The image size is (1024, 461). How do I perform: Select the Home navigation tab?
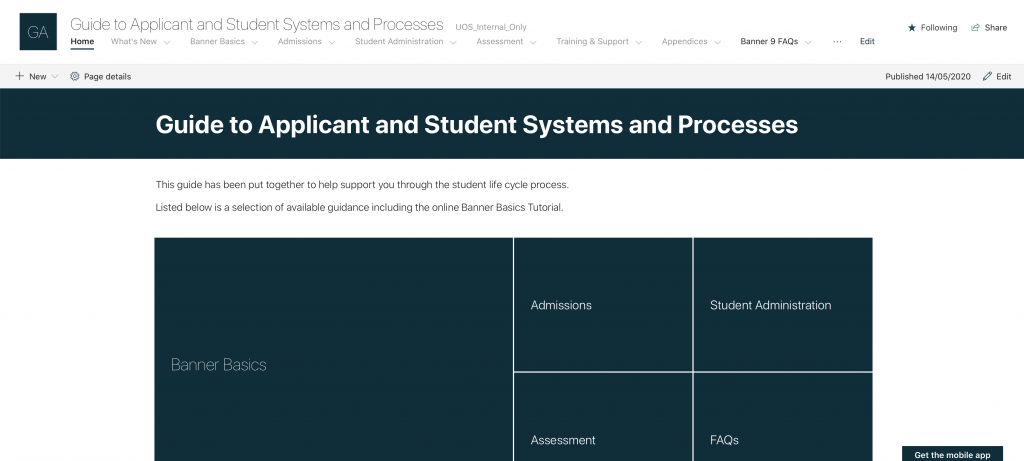(82, 42)
